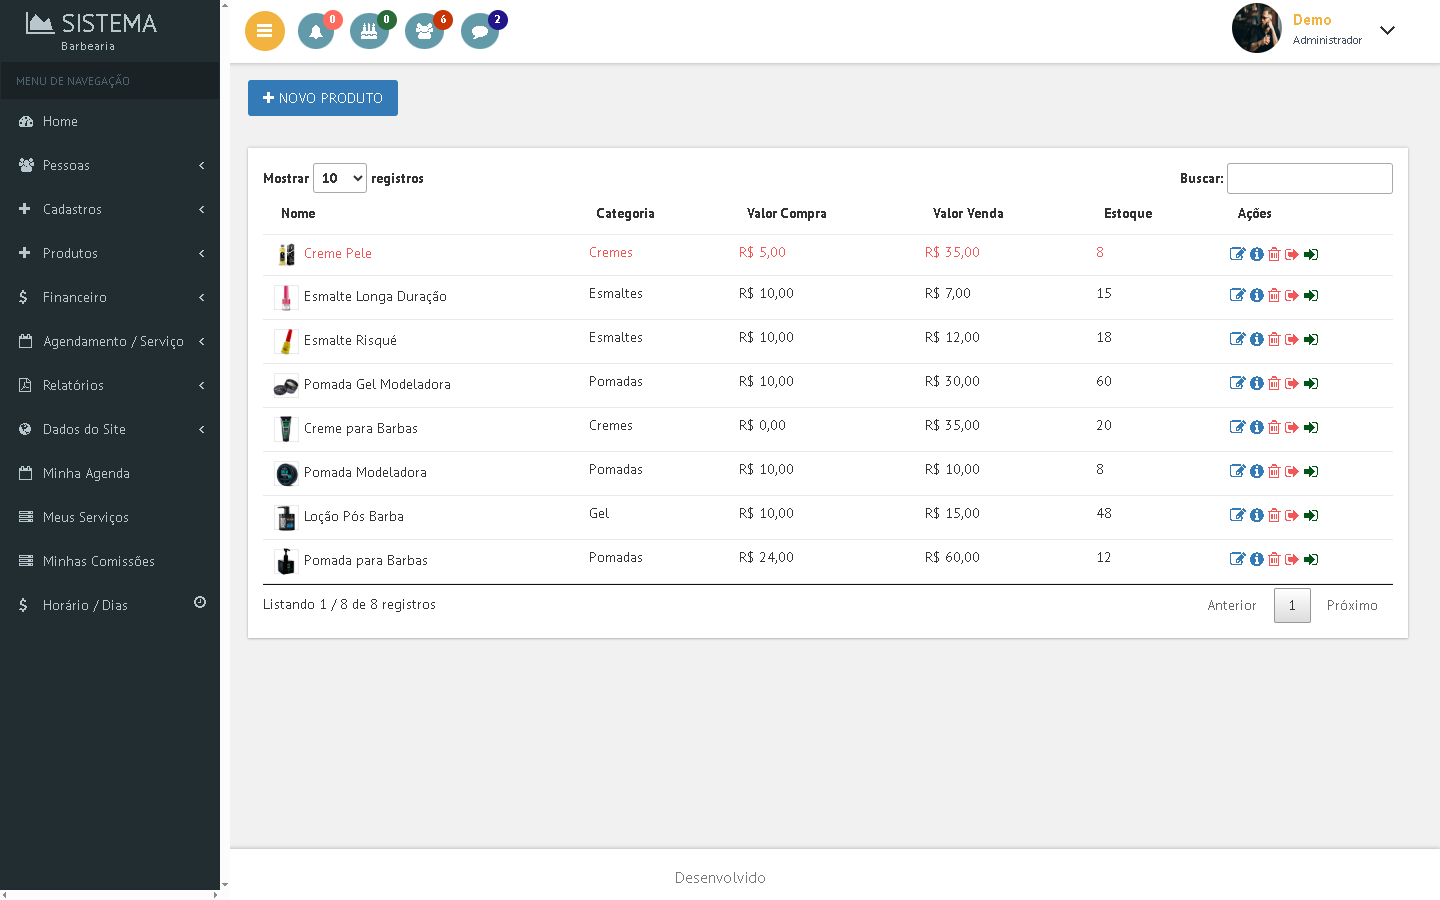This screenshot has height=900, width=1440.
Task: Open the chat messages bubble icon
Action: 479,31
